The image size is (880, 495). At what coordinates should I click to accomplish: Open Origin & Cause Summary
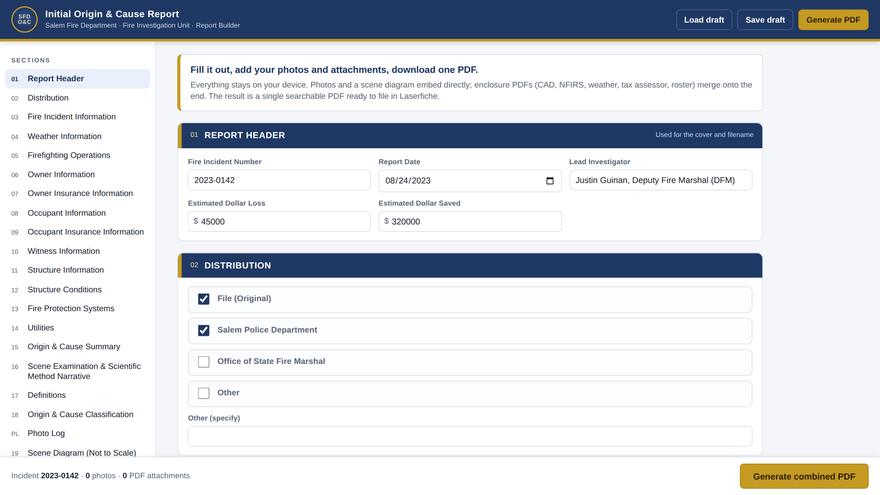click(77, 347)
